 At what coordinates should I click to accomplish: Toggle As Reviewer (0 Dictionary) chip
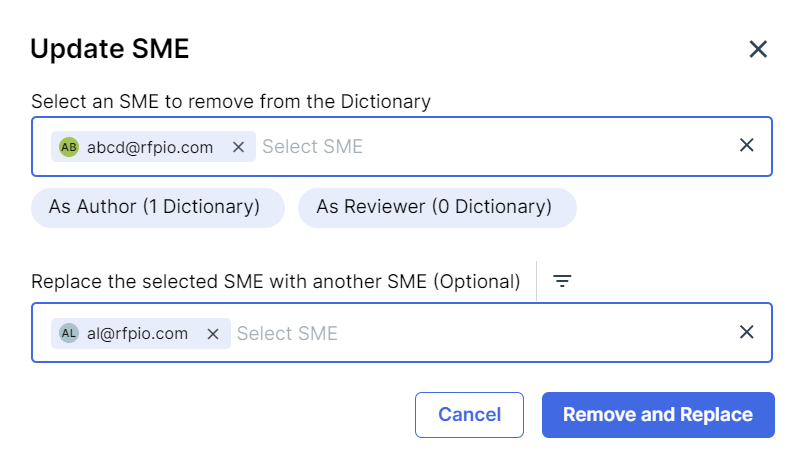click(x=437, y=208)
